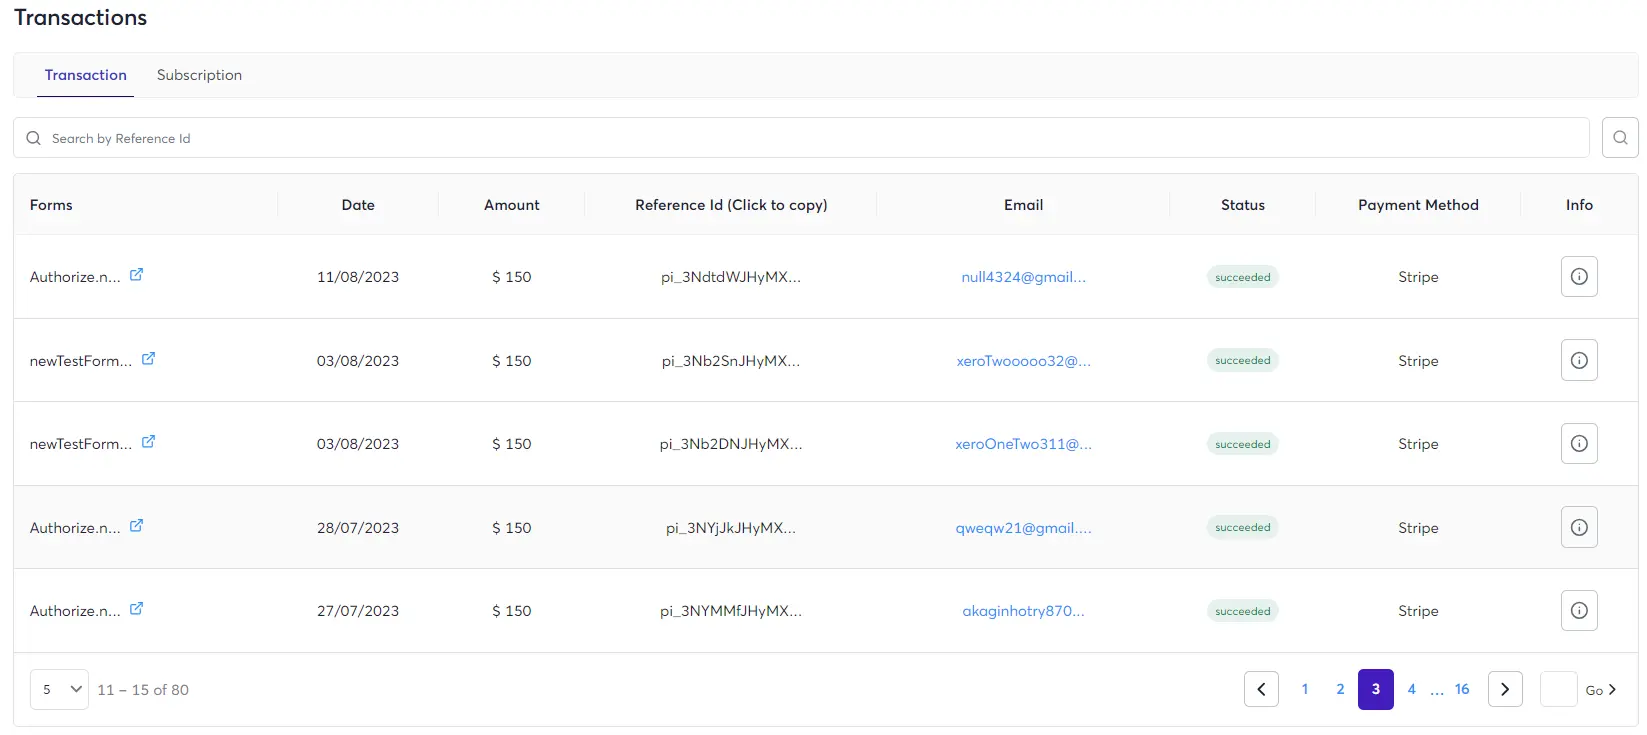Click the 11 – 15 of 80 count text

click(x=143, y=690)
